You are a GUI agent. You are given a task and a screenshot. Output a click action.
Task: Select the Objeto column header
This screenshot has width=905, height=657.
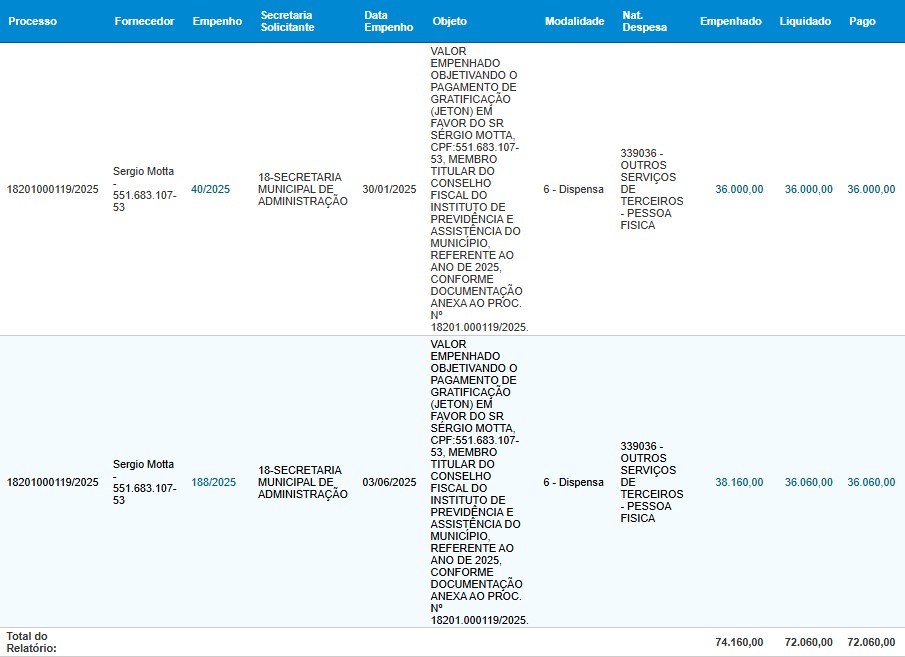coord(449,21)
